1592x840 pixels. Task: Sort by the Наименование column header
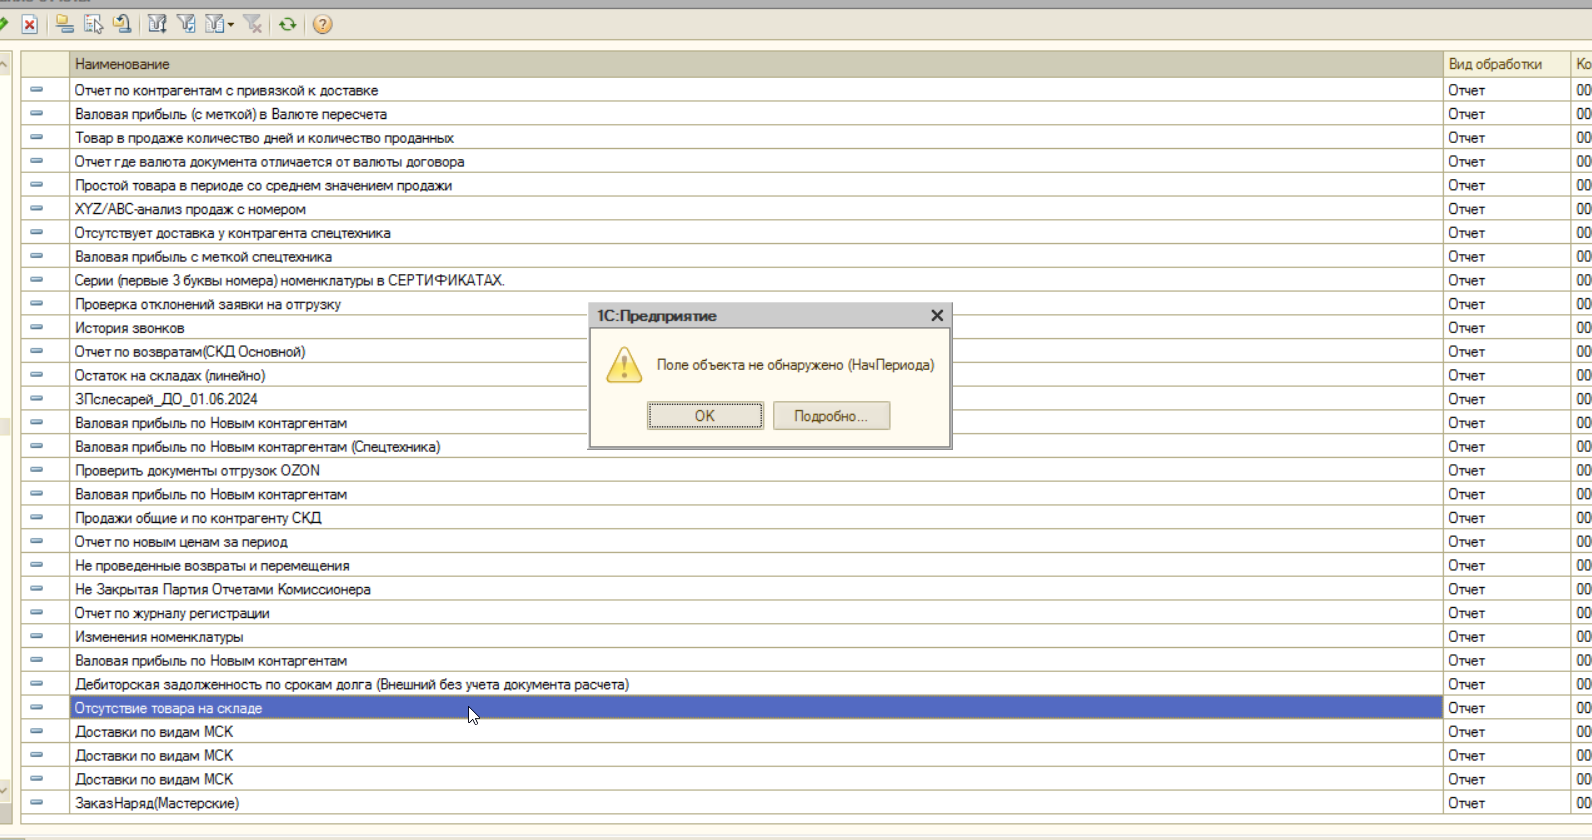coord(755,64)
